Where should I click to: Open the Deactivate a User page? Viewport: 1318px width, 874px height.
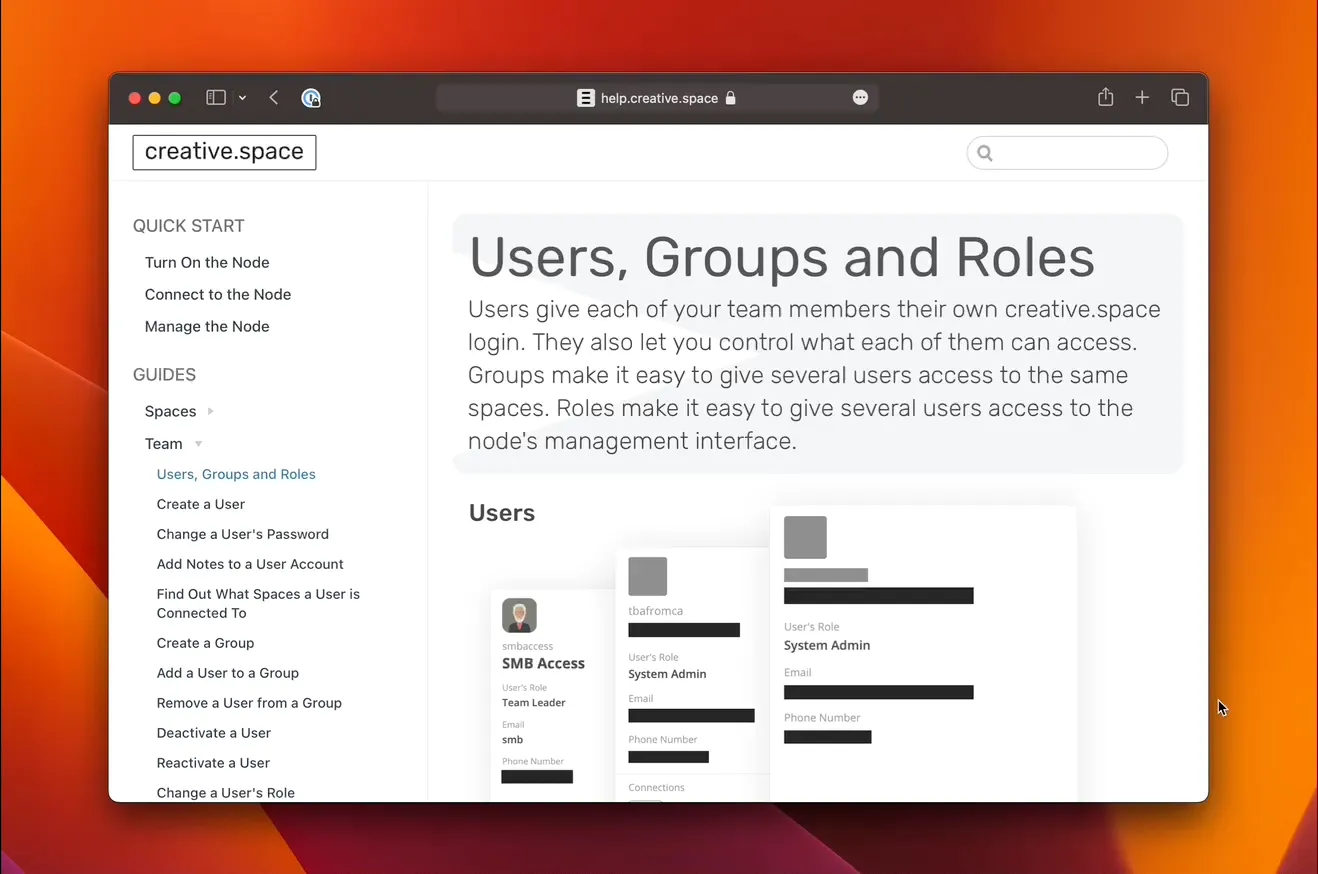(213, 732)
